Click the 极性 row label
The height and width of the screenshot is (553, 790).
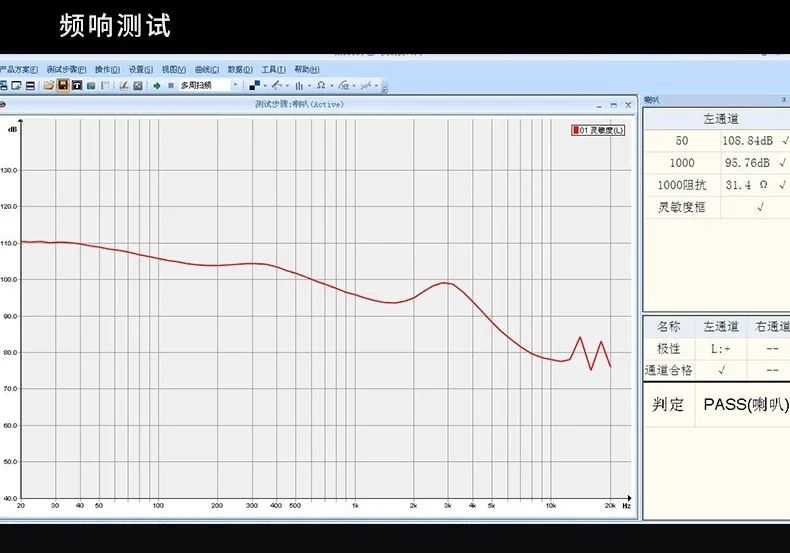point(669,349)
